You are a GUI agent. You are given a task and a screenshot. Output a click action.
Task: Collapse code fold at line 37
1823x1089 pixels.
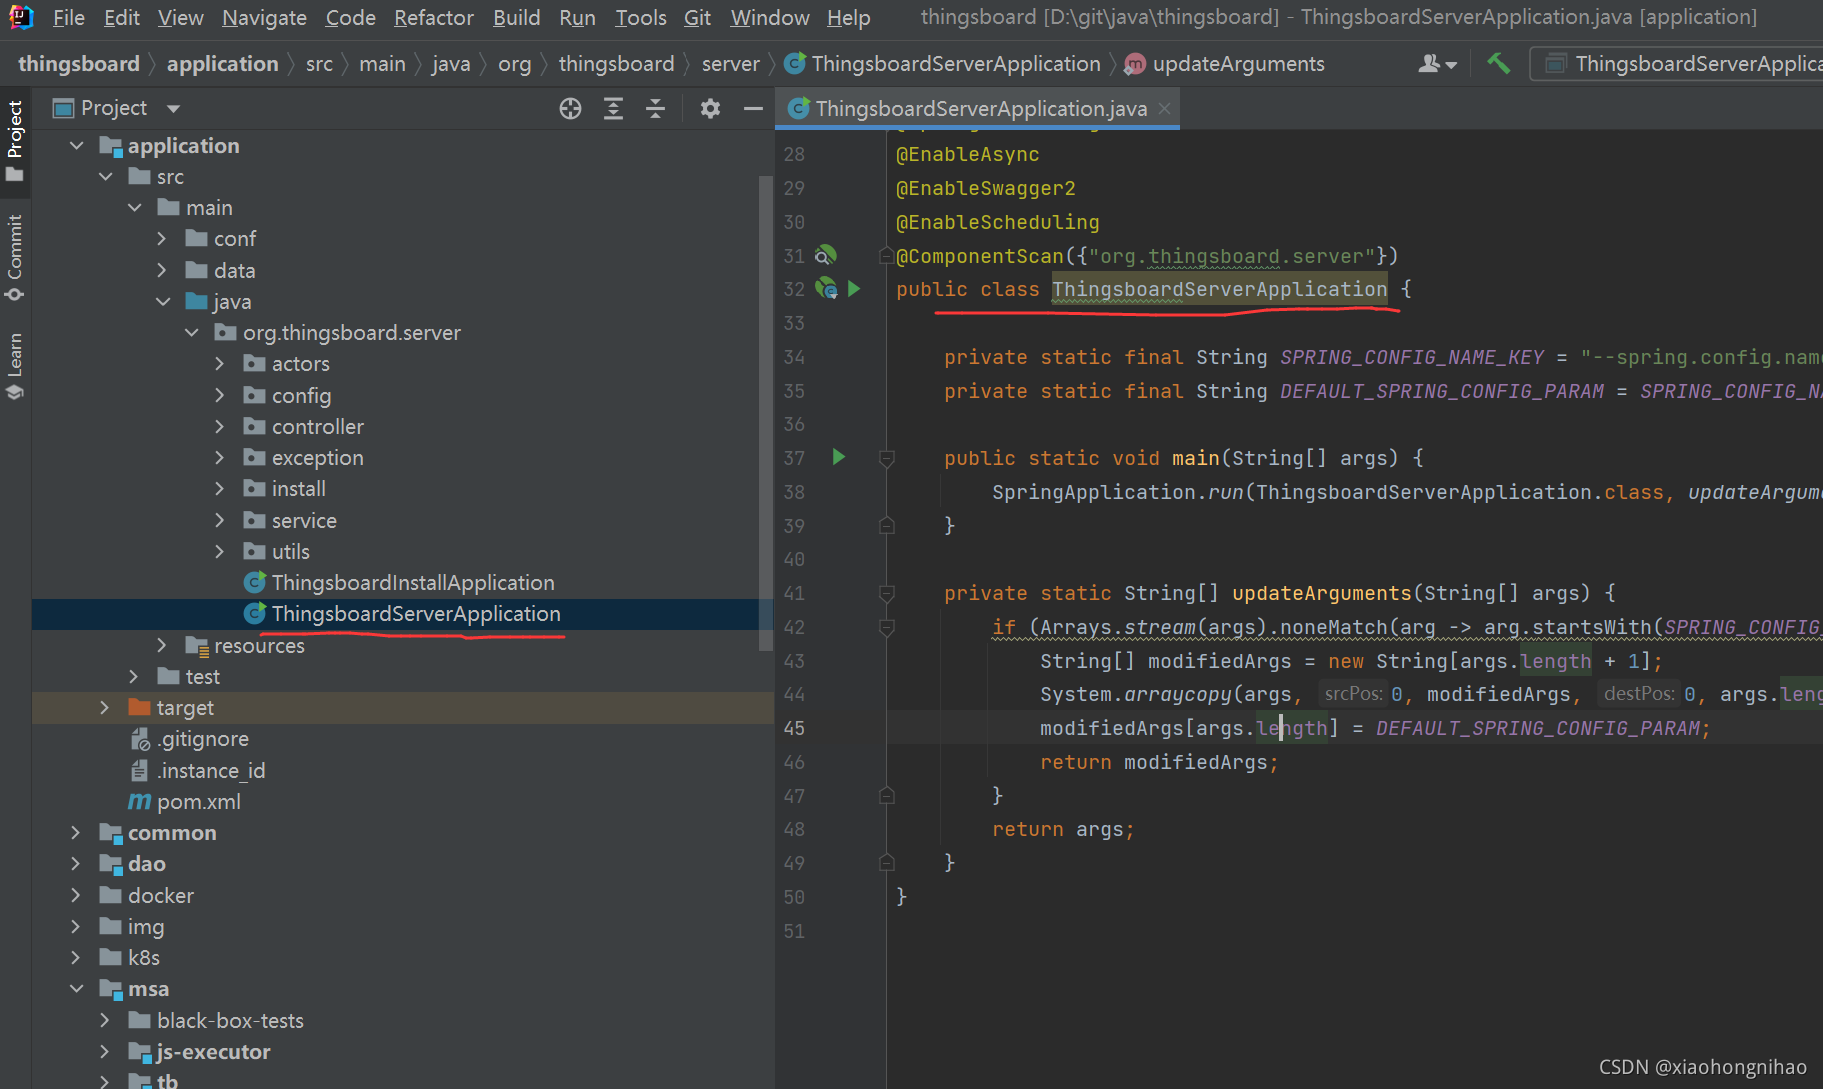(x=886, y=458)
